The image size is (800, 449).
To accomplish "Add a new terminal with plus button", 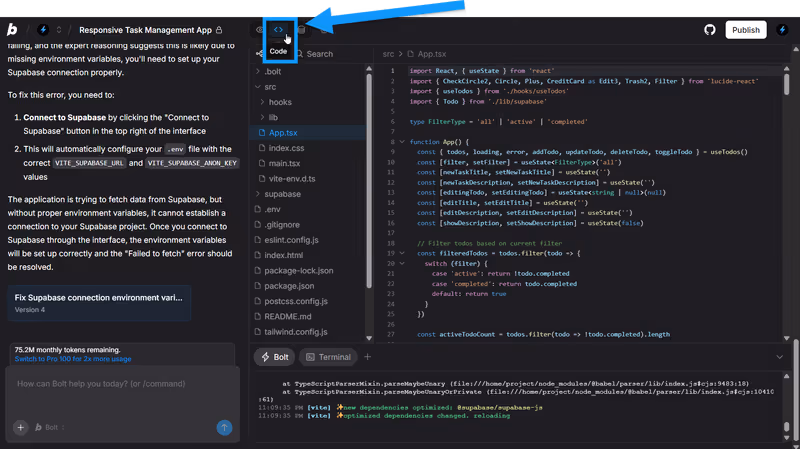I will (x=367, y=357).
